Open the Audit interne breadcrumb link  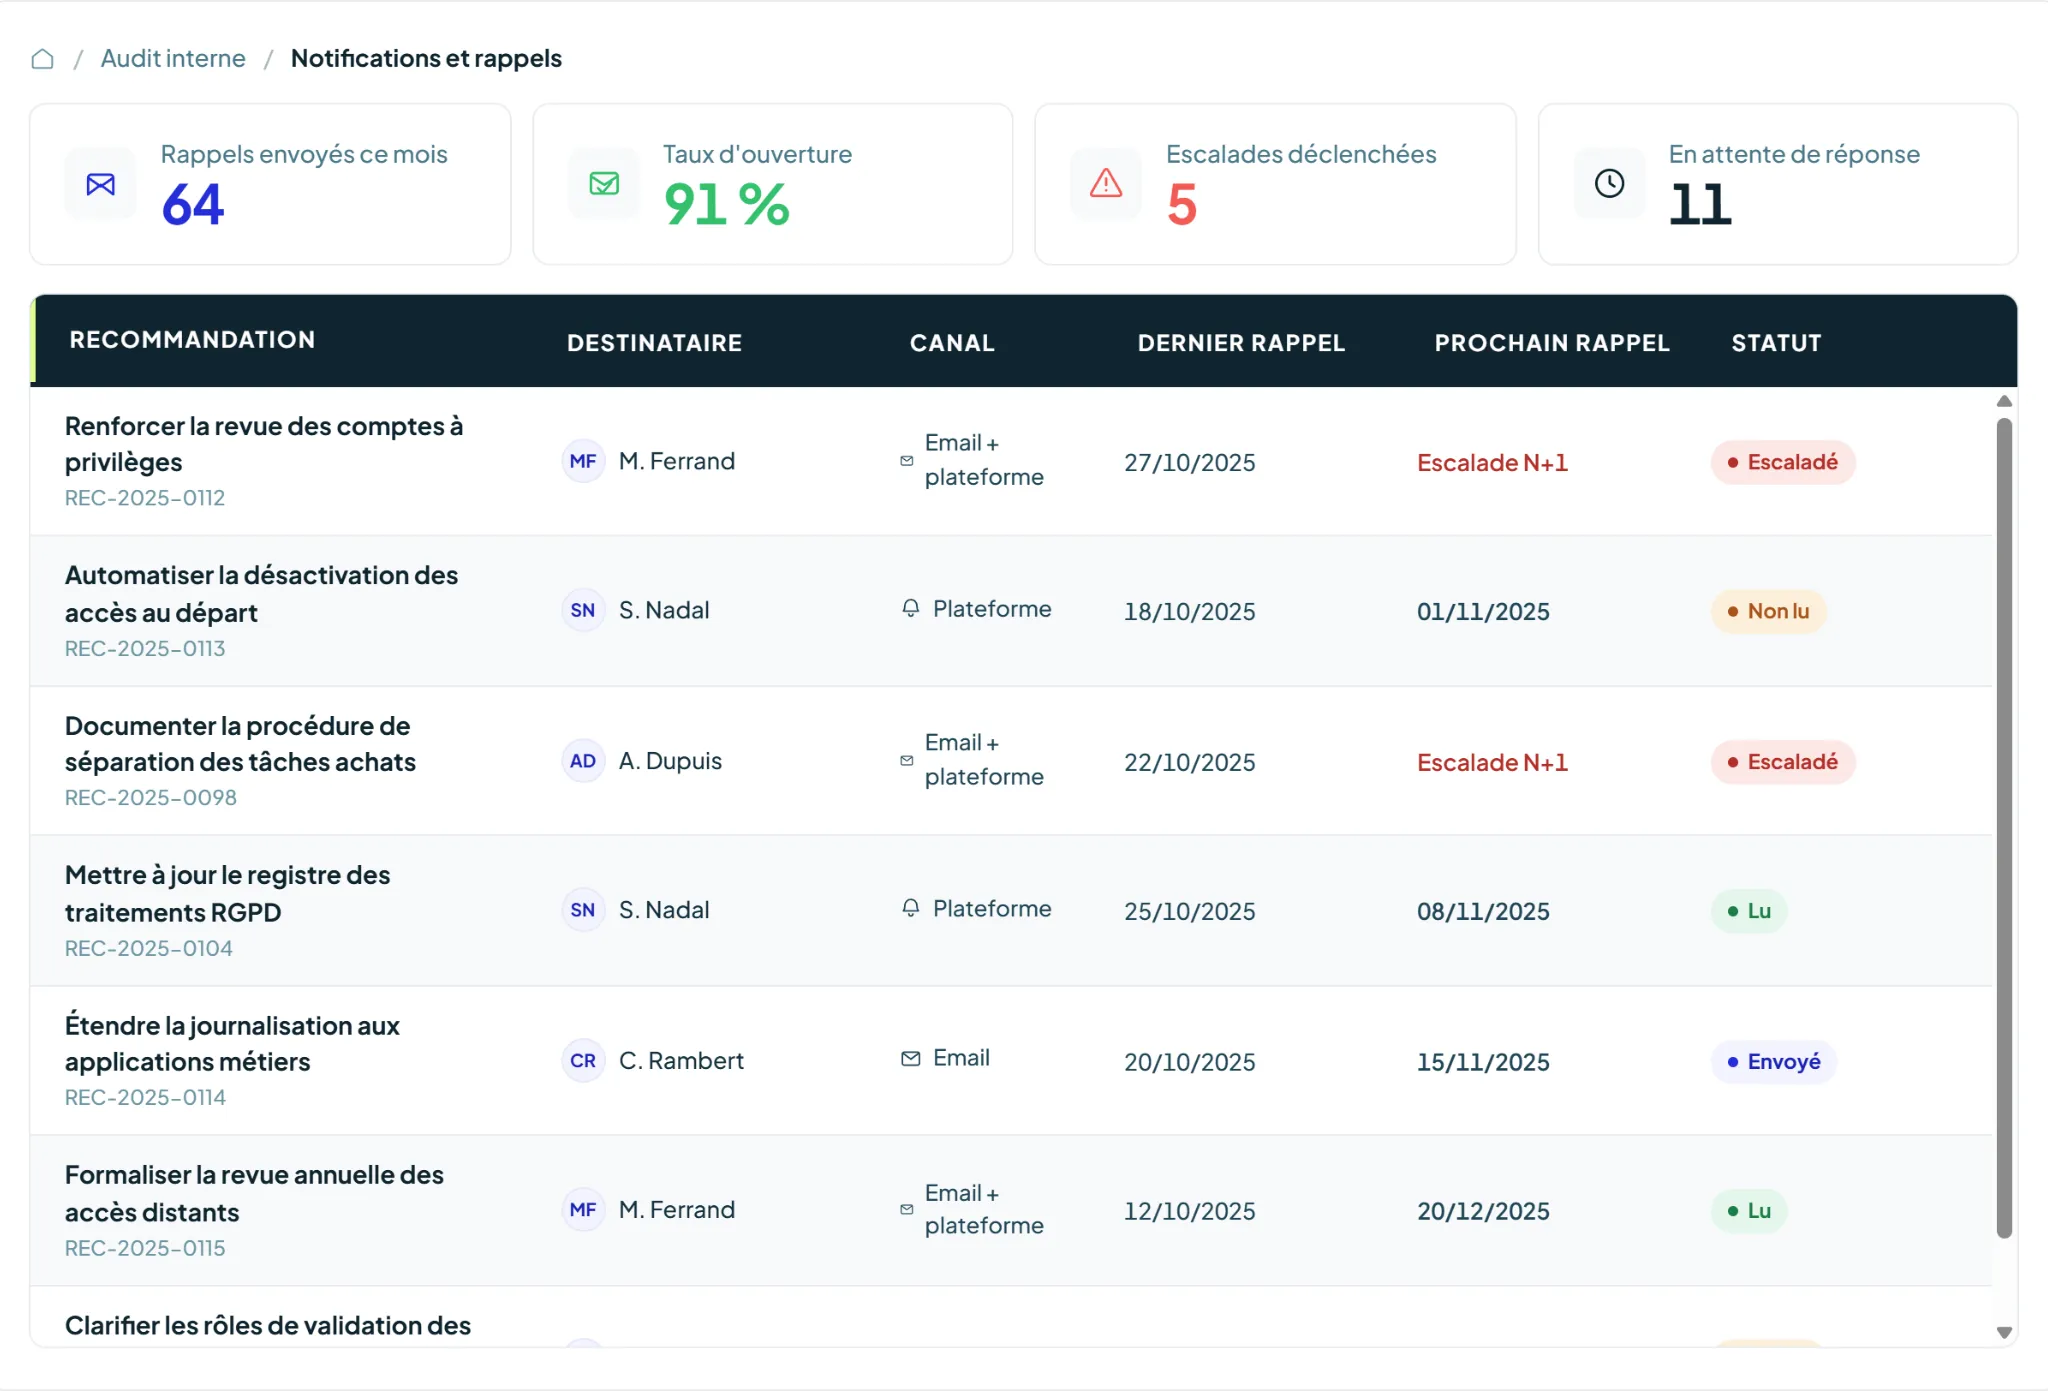pyautogui.click(x=173, y=58)
